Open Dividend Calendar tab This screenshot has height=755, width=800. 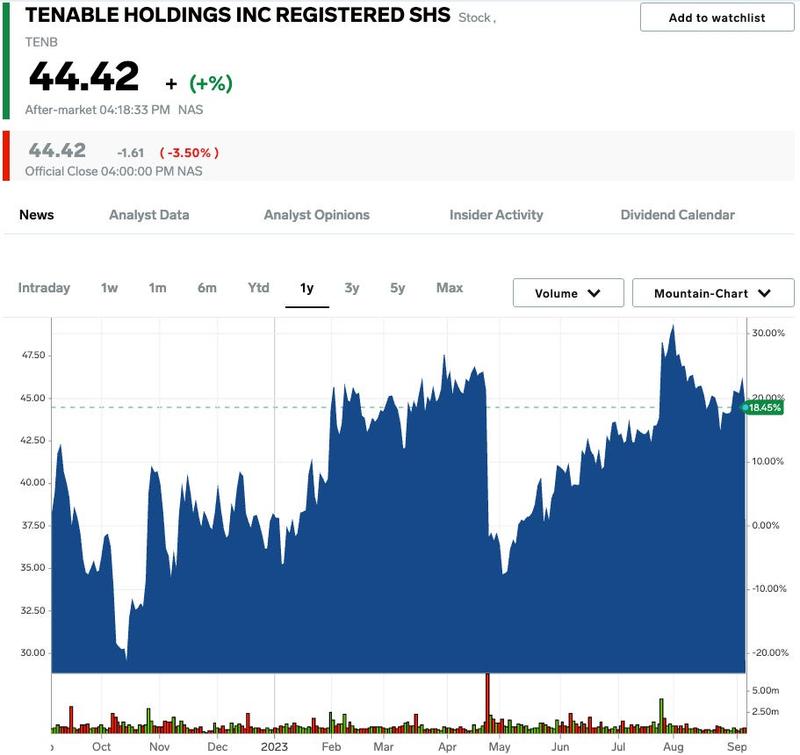[678, 215]
